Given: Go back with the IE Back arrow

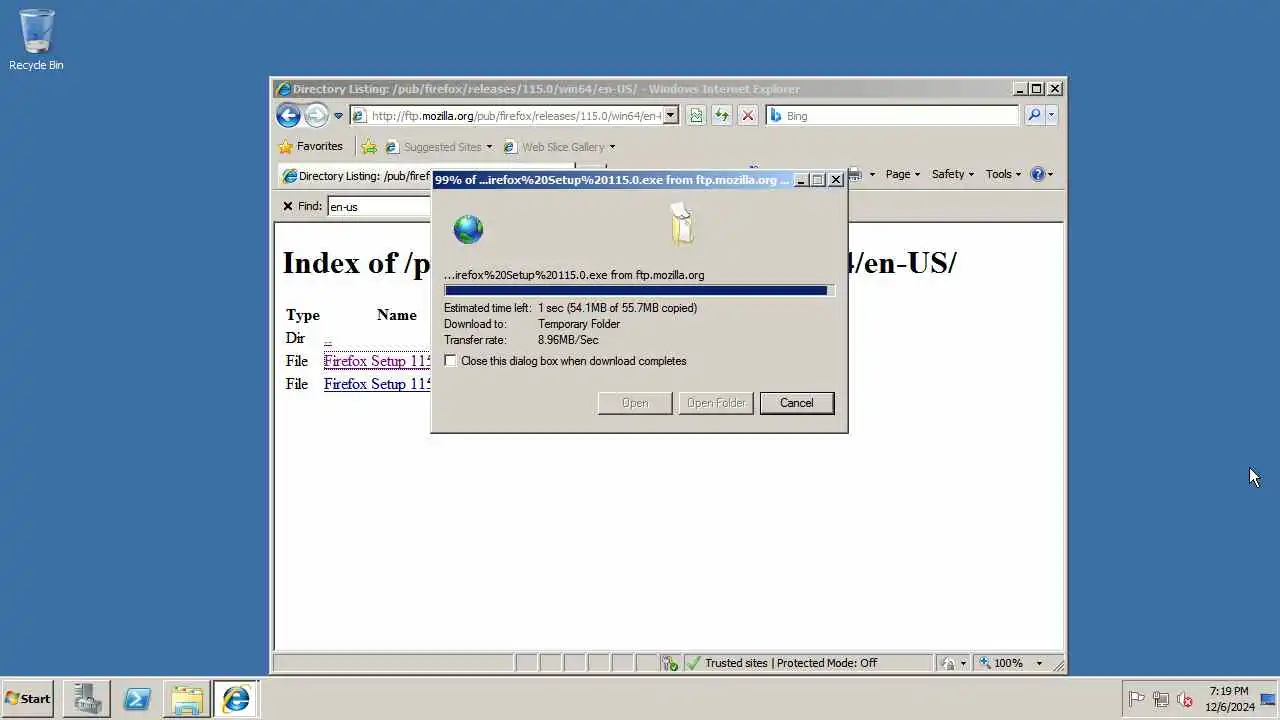Looking at the screenshot, I should point(288,115).
